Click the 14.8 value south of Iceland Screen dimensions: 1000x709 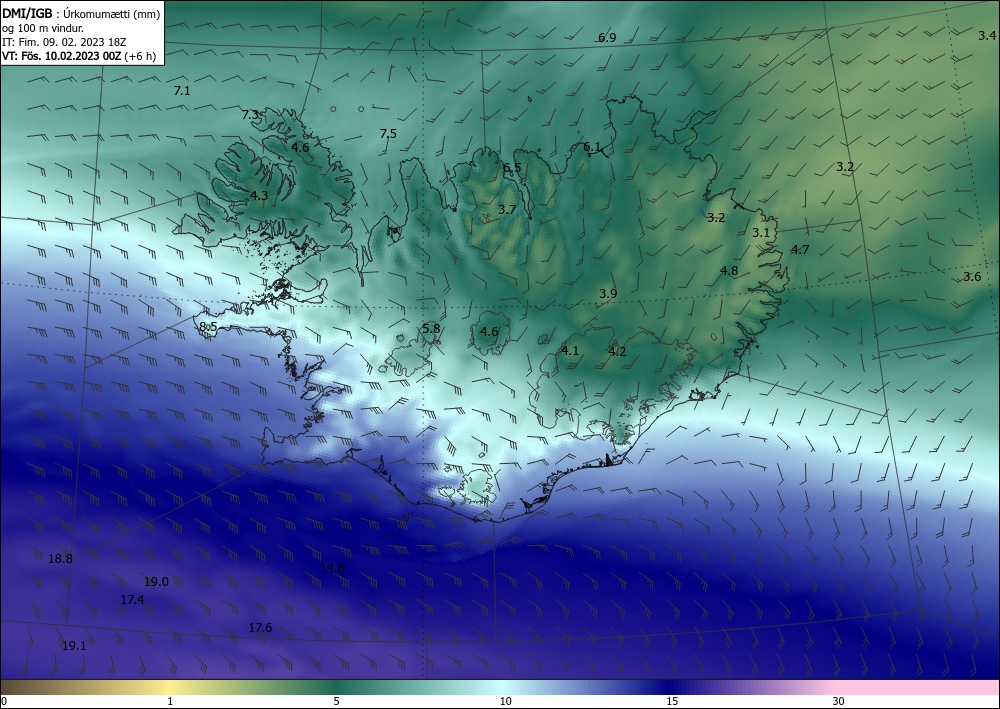pyautogui.click(x=332, y=568)
